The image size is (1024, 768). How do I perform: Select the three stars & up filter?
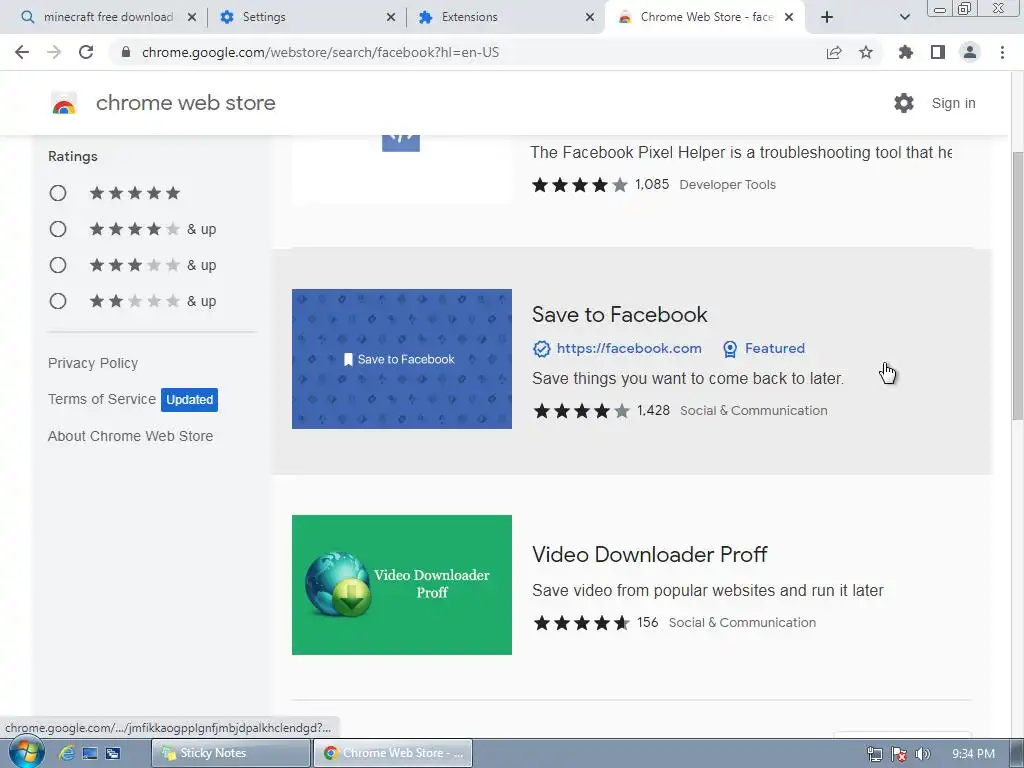pyautogui.click(x=58, y=265)
